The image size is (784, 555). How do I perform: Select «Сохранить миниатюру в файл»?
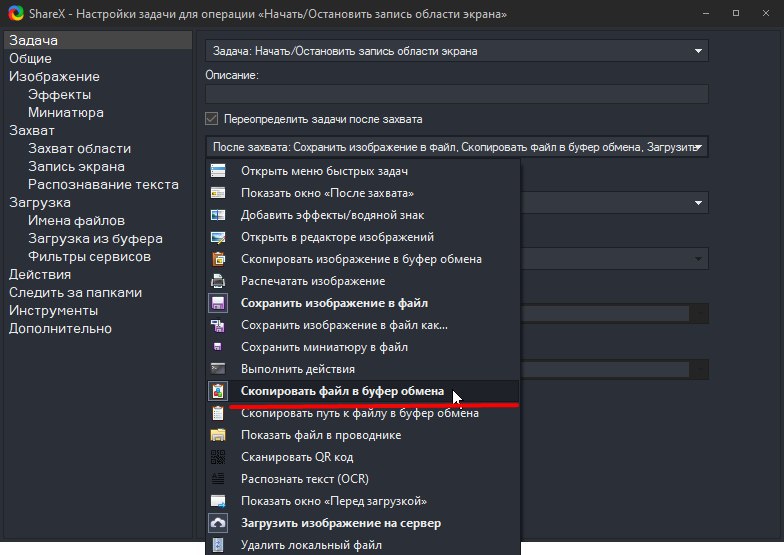(363, 346)
